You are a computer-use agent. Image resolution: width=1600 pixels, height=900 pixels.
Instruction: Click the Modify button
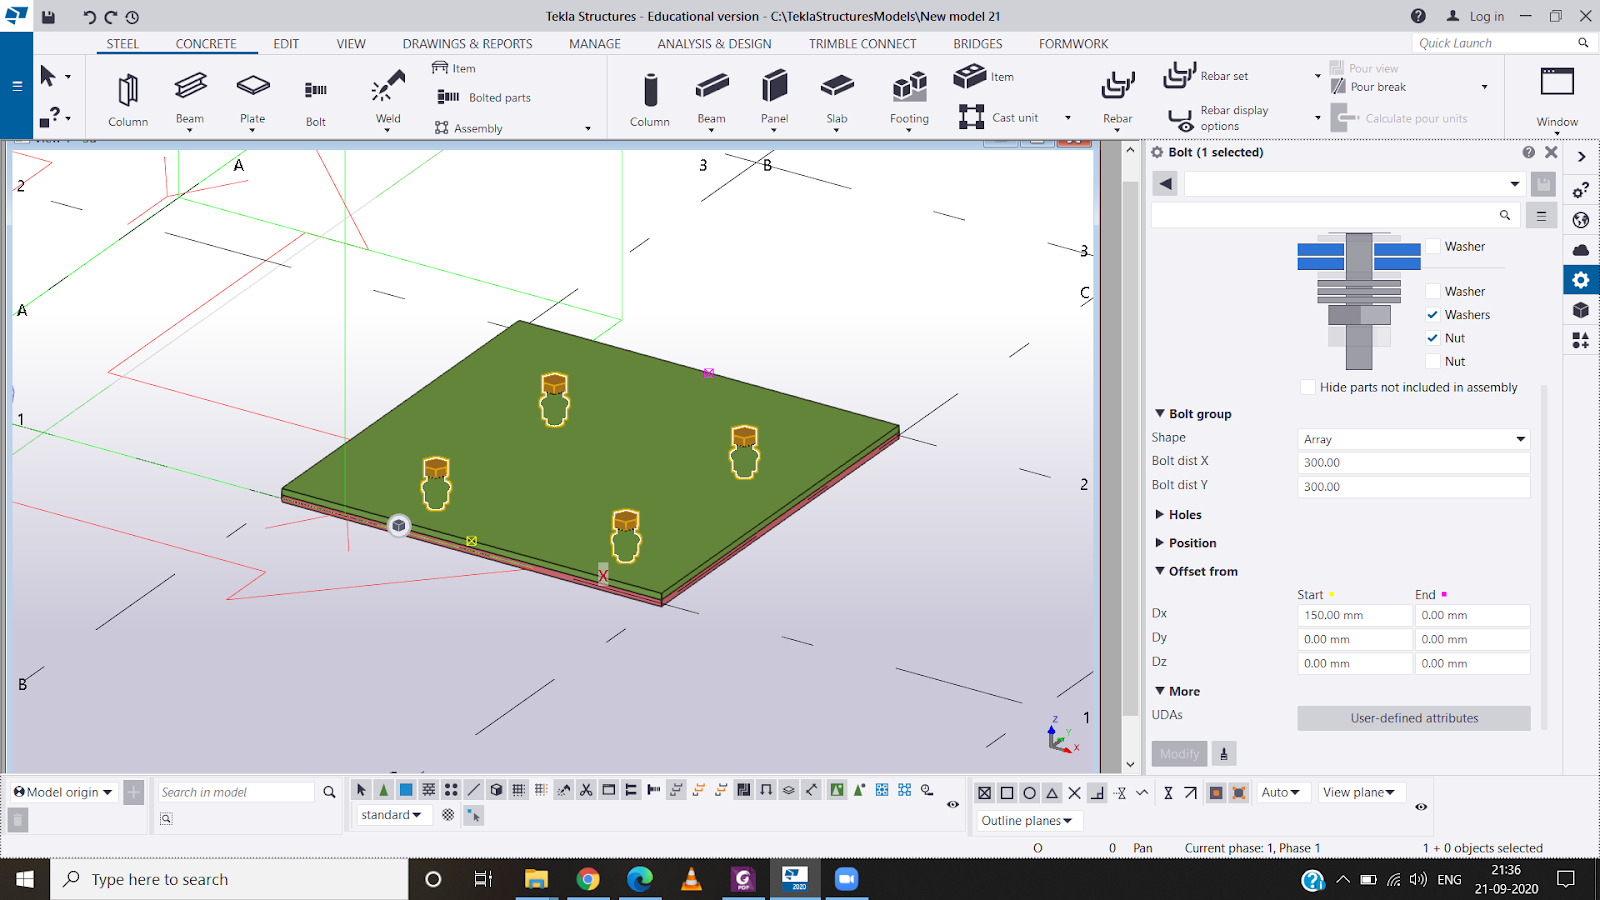click(x=1179, y=754)
